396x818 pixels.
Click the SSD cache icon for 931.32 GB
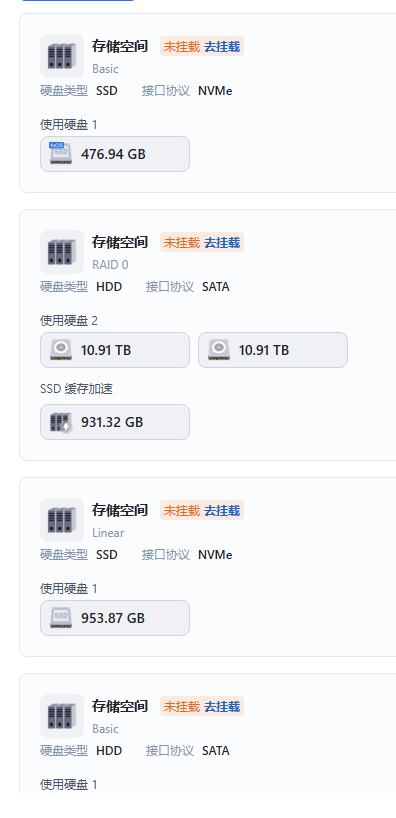coord(61,422)
